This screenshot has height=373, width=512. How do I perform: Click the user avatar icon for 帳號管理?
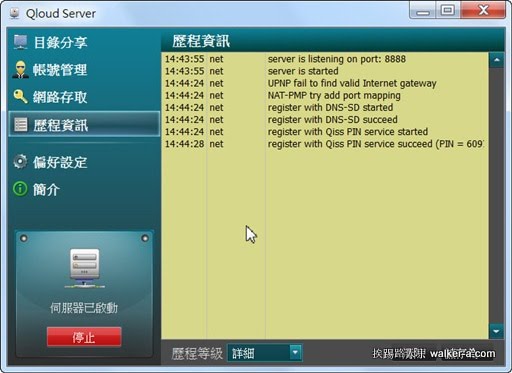(x=21, y=70)
